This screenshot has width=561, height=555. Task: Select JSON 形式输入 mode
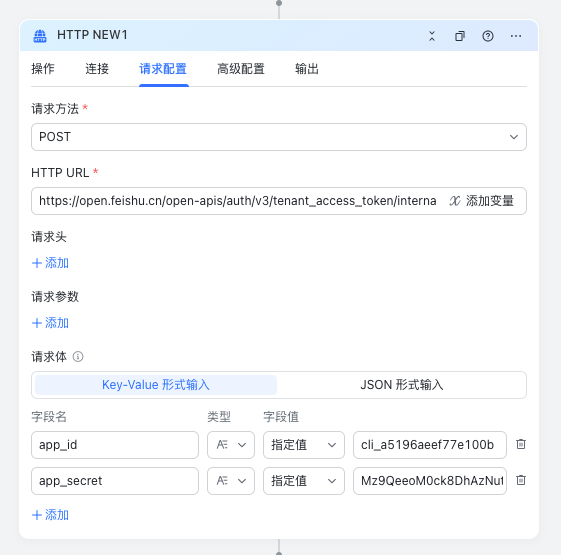coord(401,385)
